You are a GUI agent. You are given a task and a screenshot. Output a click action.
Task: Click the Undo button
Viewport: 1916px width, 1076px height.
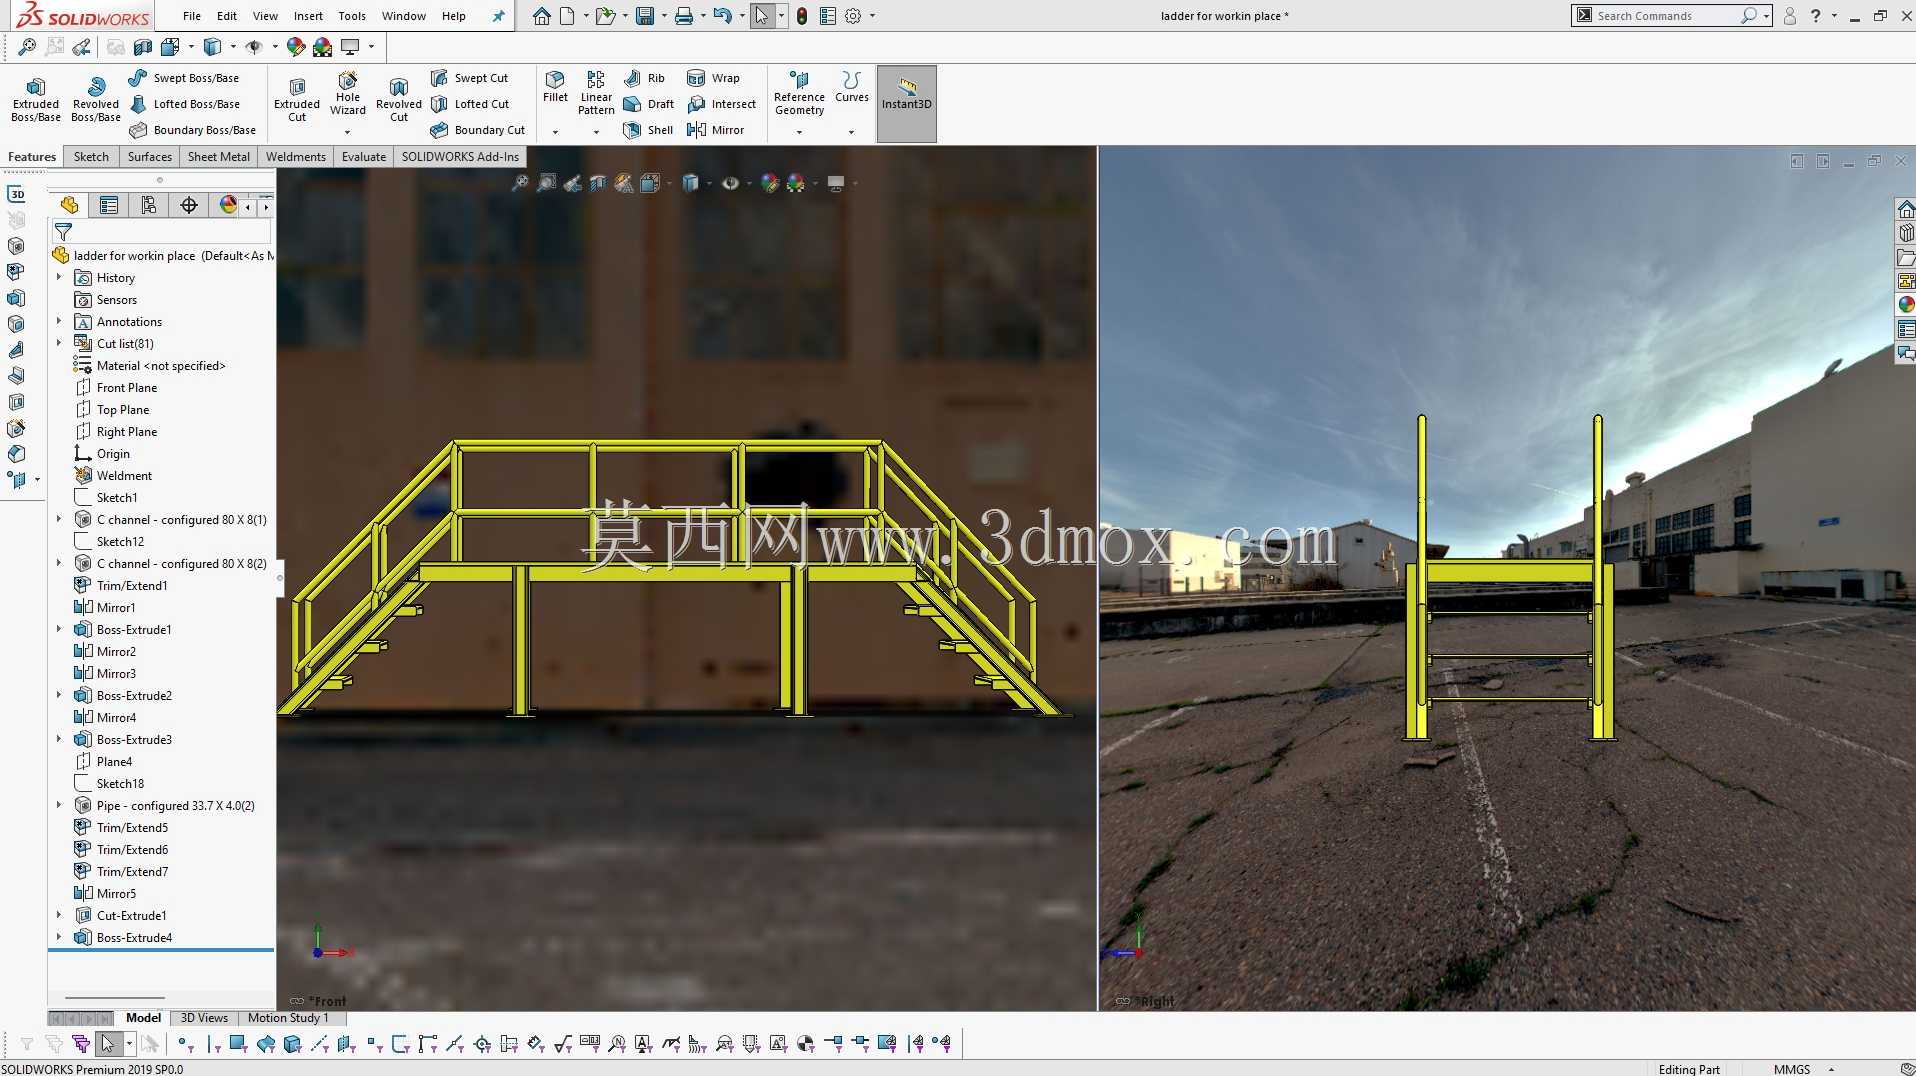coord(722,16)
